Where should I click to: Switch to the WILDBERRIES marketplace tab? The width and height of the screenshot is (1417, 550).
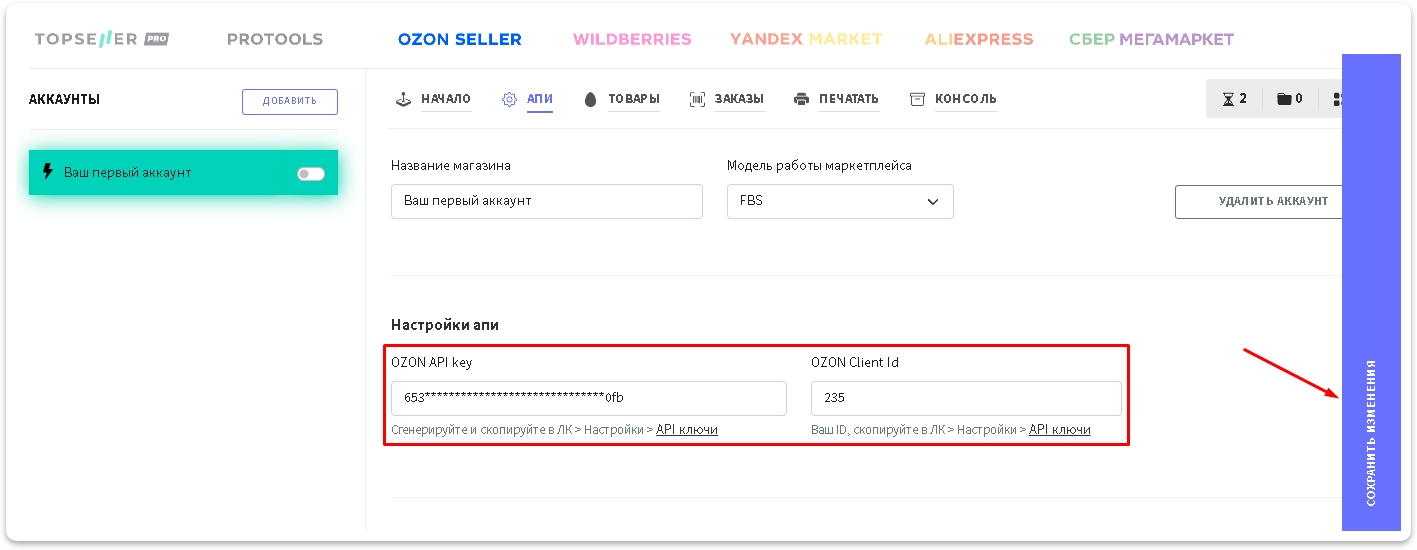632,40
